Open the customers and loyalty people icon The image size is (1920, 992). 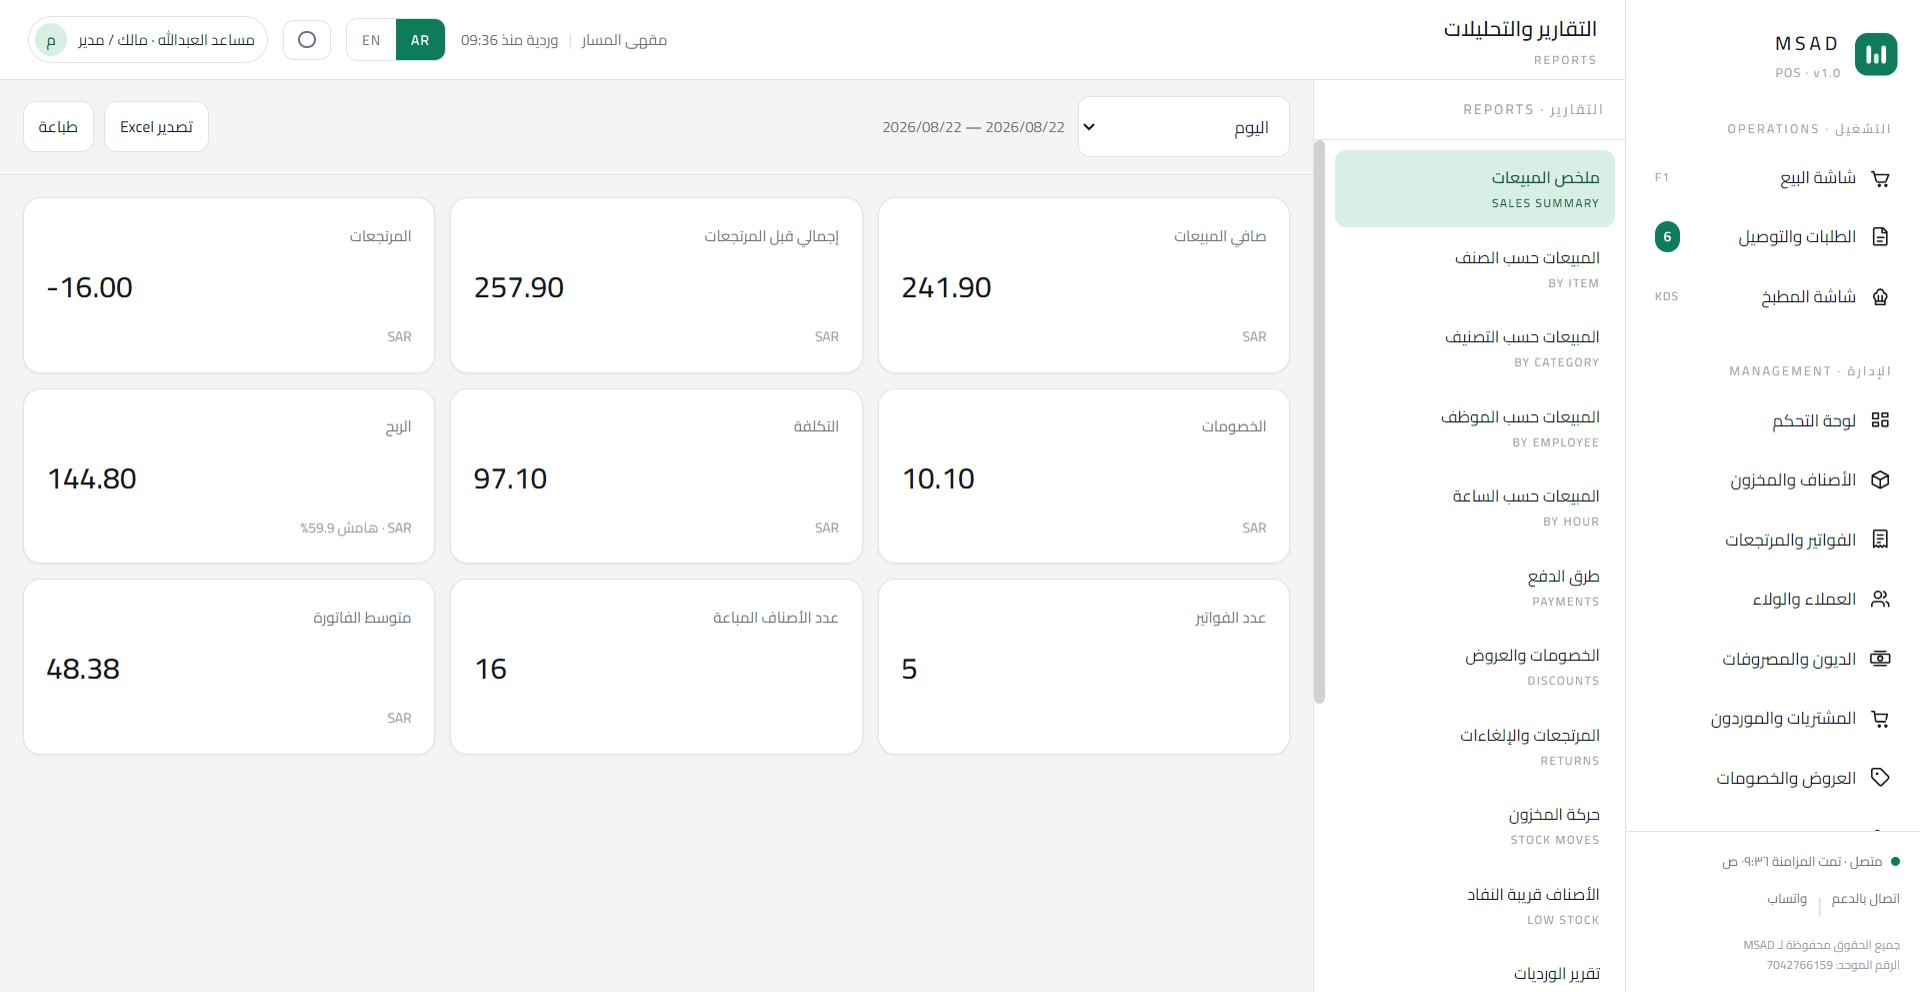click(x=1880, y=599)
